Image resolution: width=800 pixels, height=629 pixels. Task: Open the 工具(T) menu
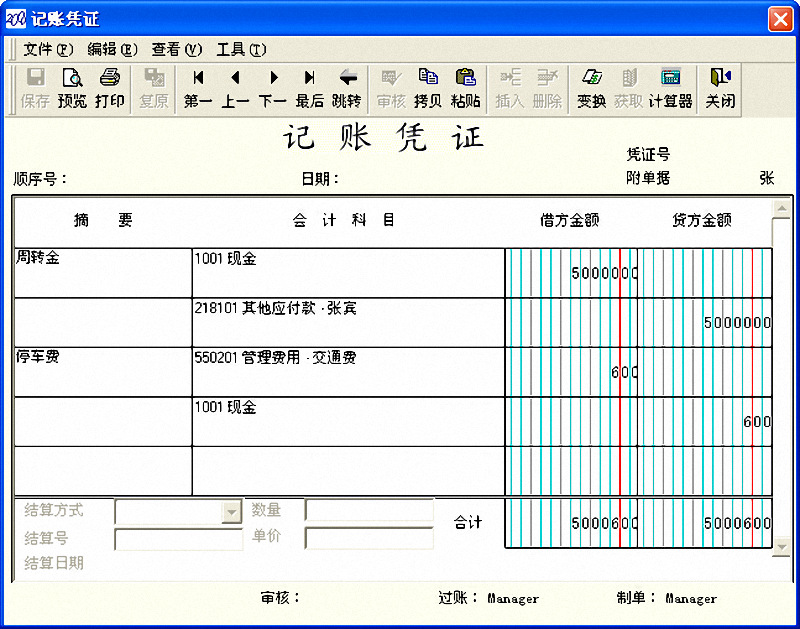click(241, 49)
